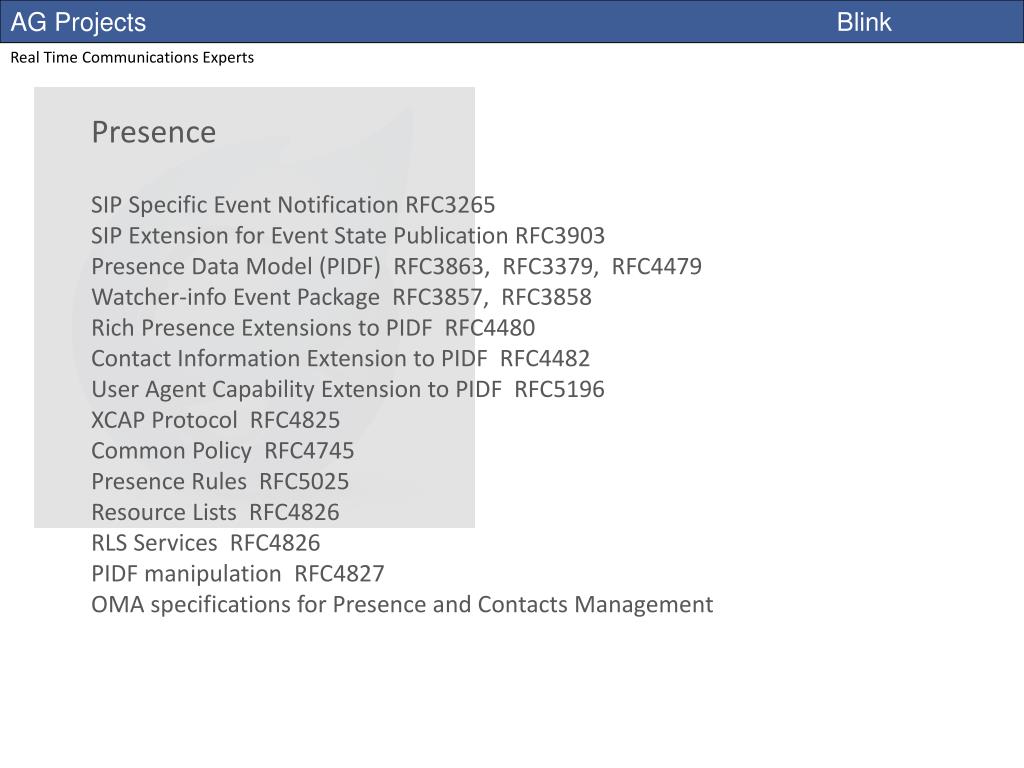Select SIP Specific Event Notification RFC3265 line
This screenshot has height=768, width=1024.
tap(293, 205)
